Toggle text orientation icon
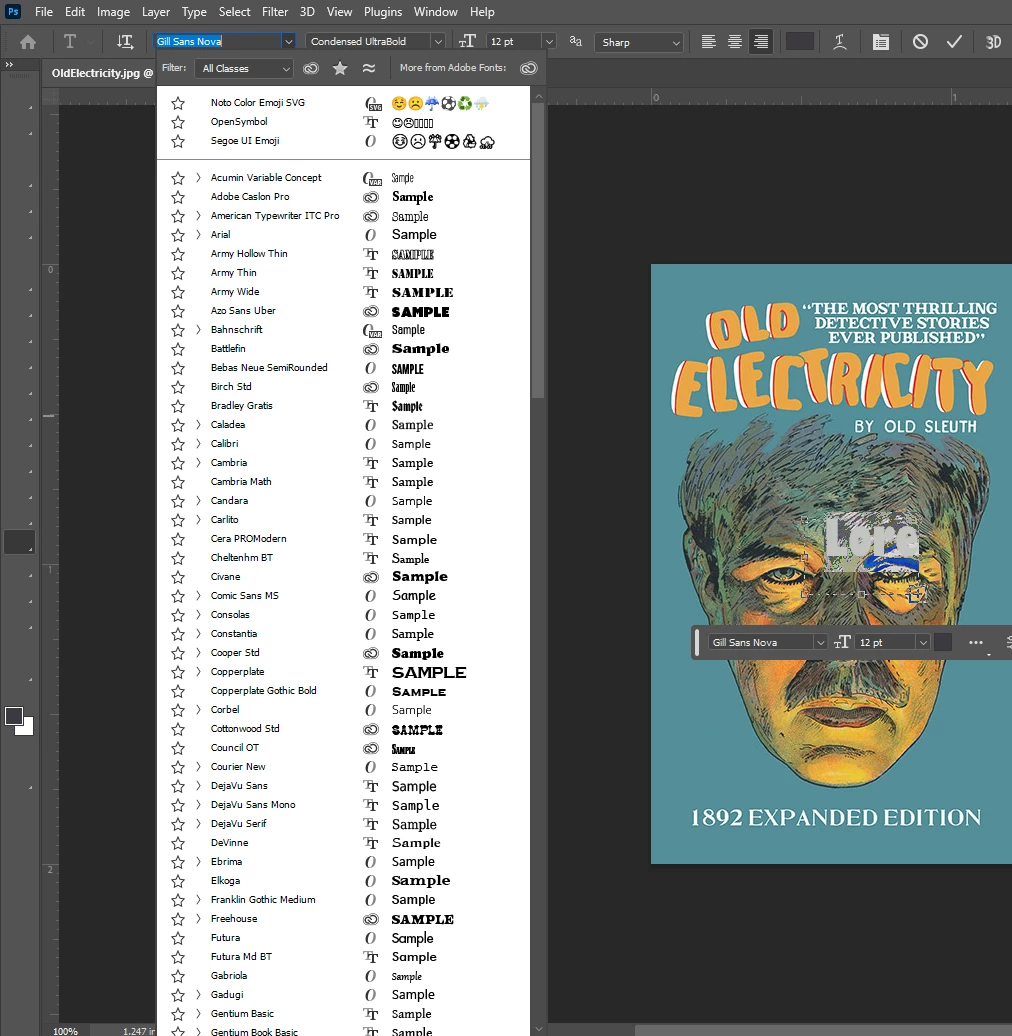Viewport: 1012px width, 1036px height. [x=124, y=42]
